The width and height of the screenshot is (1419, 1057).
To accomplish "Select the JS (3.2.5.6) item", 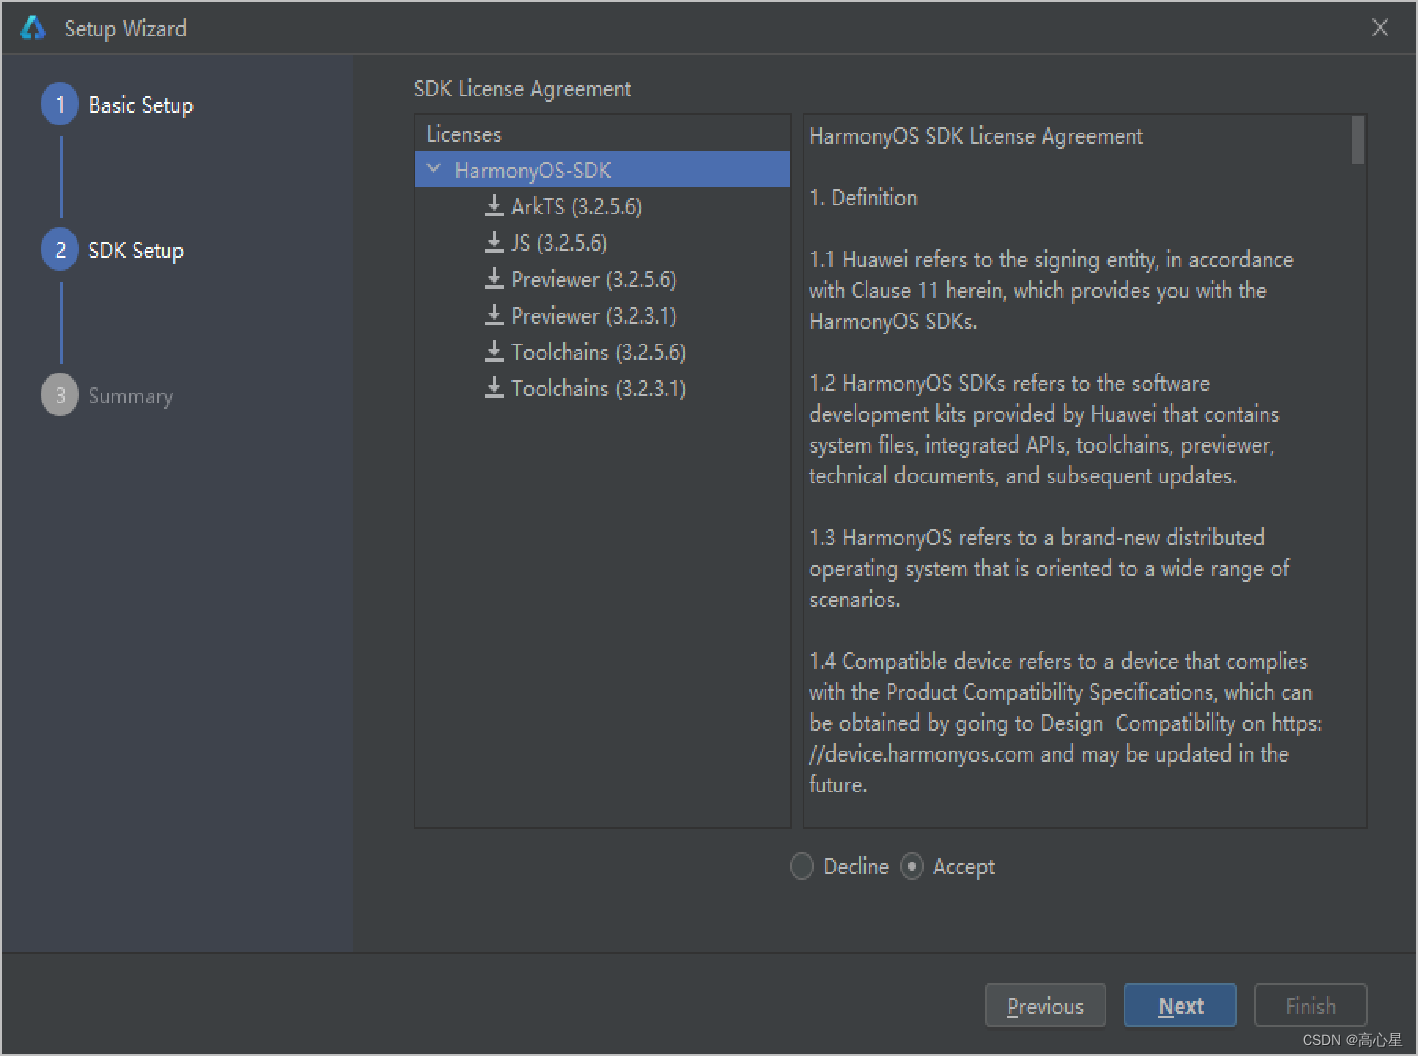I will pyautogui.click(x=559, y=243).
